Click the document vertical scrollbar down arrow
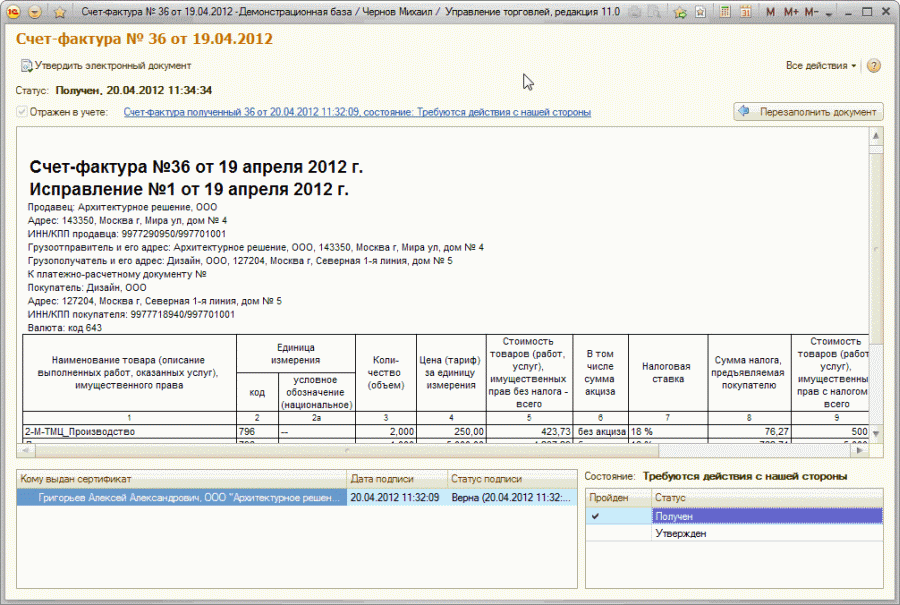This screenshot has height=605, width=900. click(876, 433)
